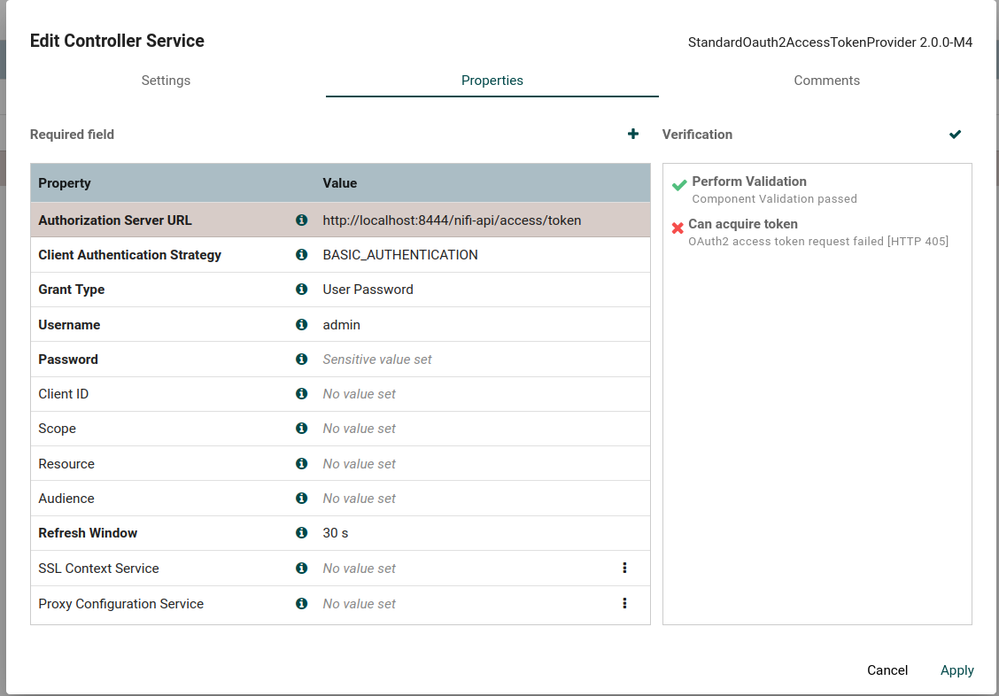Switch to the Settings tab
This screenshot has width=999, height=696.
(x=166, y=80)
